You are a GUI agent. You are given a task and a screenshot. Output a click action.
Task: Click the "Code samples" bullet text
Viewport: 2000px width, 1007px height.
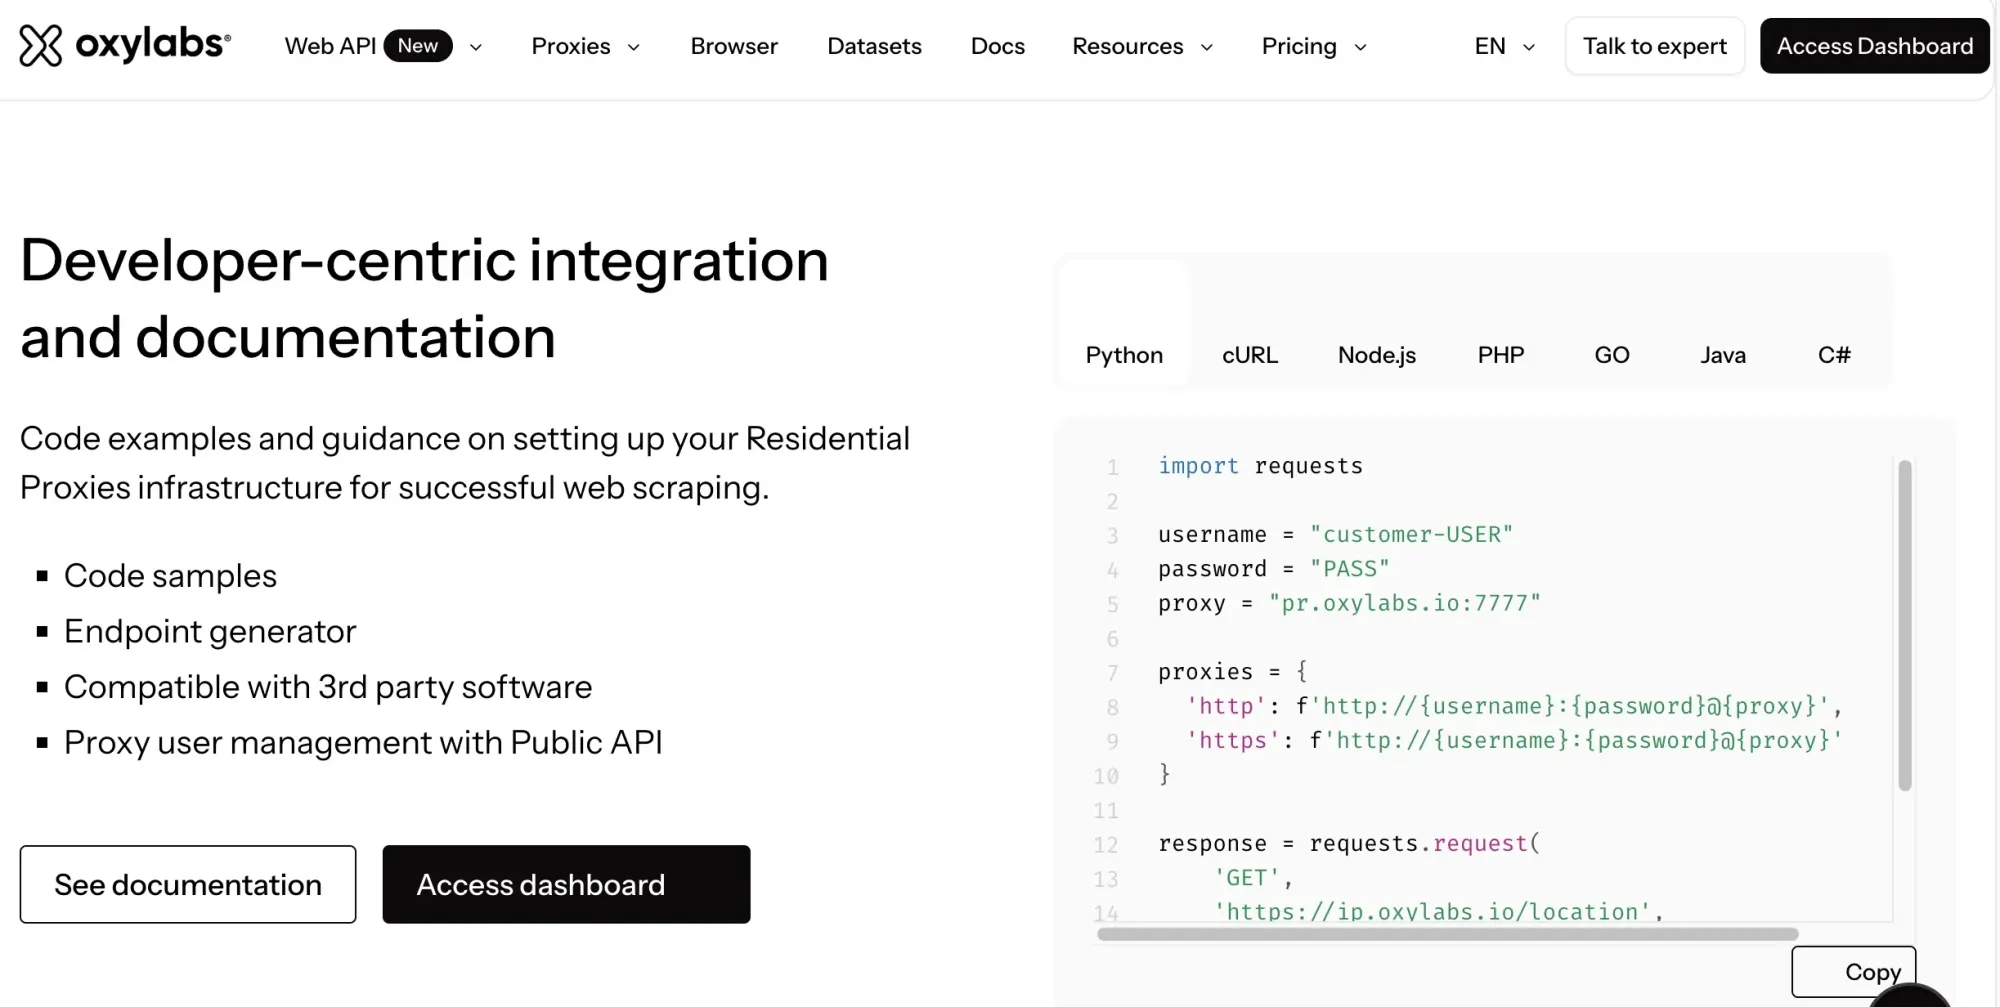coord(170,576)
